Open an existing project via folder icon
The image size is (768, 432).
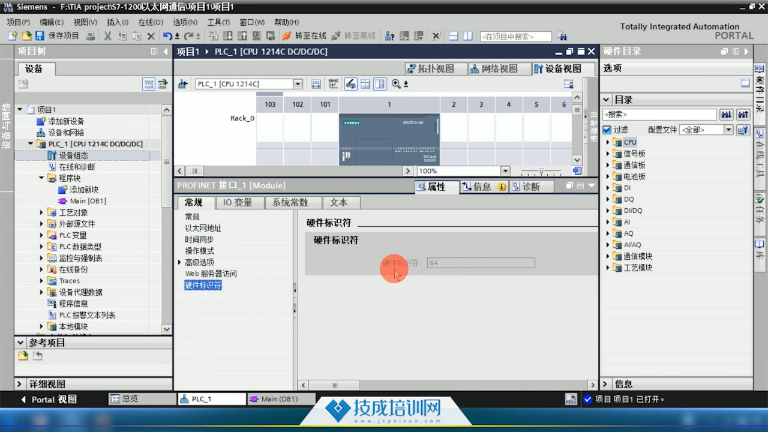pos(26,36)
